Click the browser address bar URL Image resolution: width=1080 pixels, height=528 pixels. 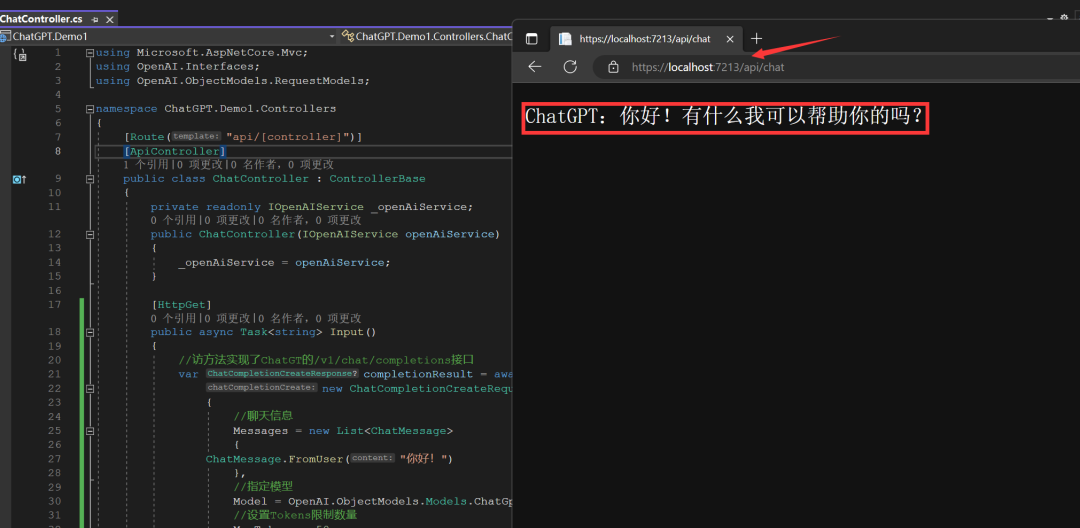click(x=708, y=67)
